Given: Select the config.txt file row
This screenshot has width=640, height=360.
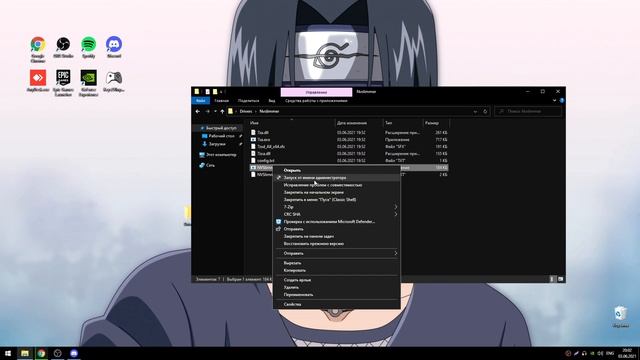Looking at the screenshot, I should click(x=349, y=161).
